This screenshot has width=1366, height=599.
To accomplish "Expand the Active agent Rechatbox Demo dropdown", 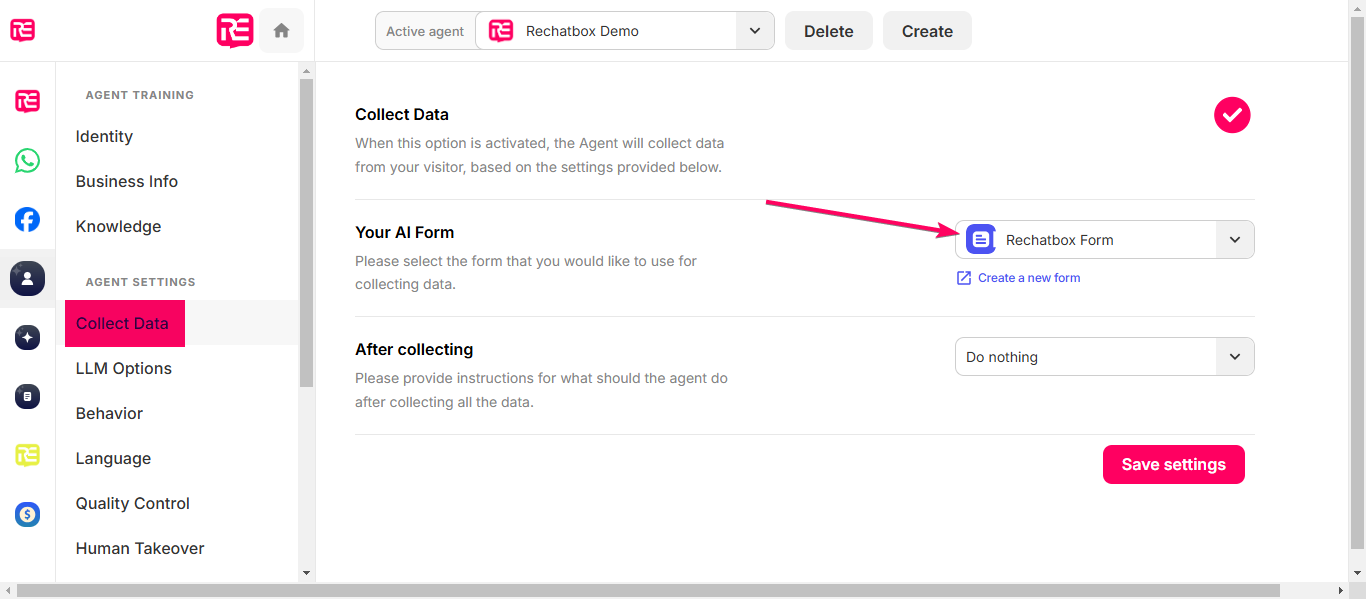I will tap(625, 31).
